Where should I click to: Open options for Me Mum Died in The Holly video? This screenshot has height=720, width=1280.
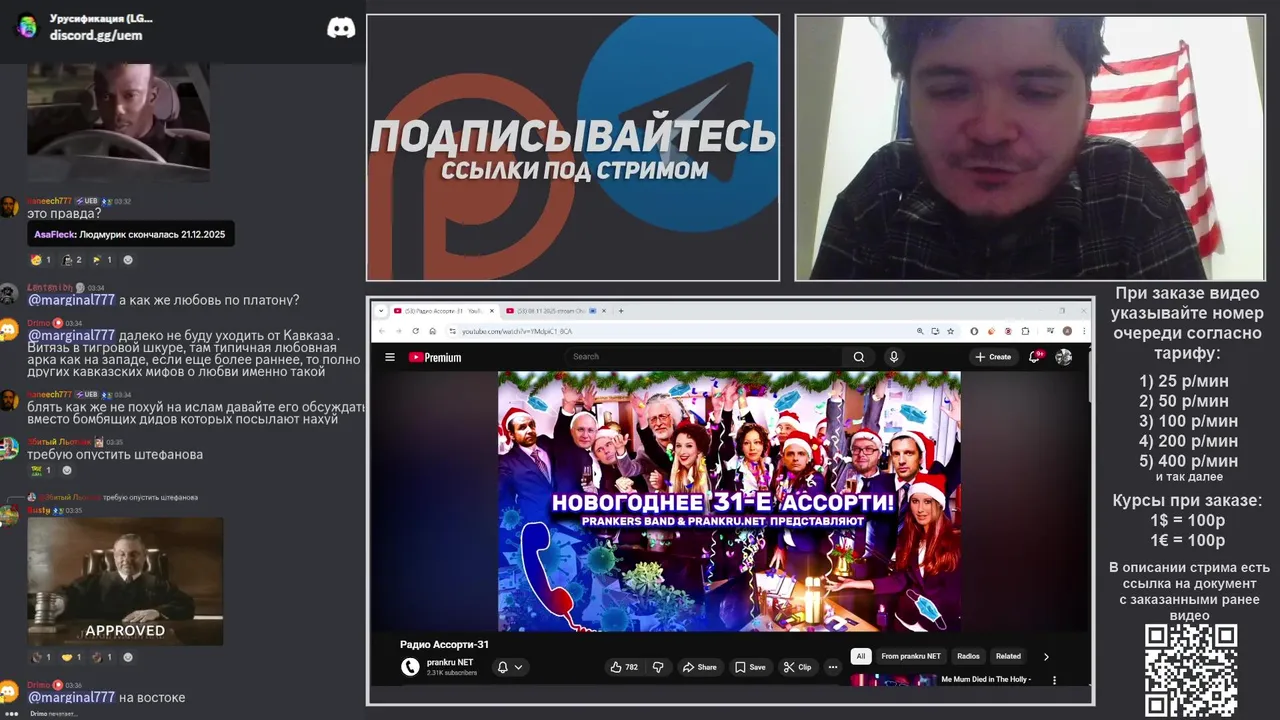[x=1055, y=680]
